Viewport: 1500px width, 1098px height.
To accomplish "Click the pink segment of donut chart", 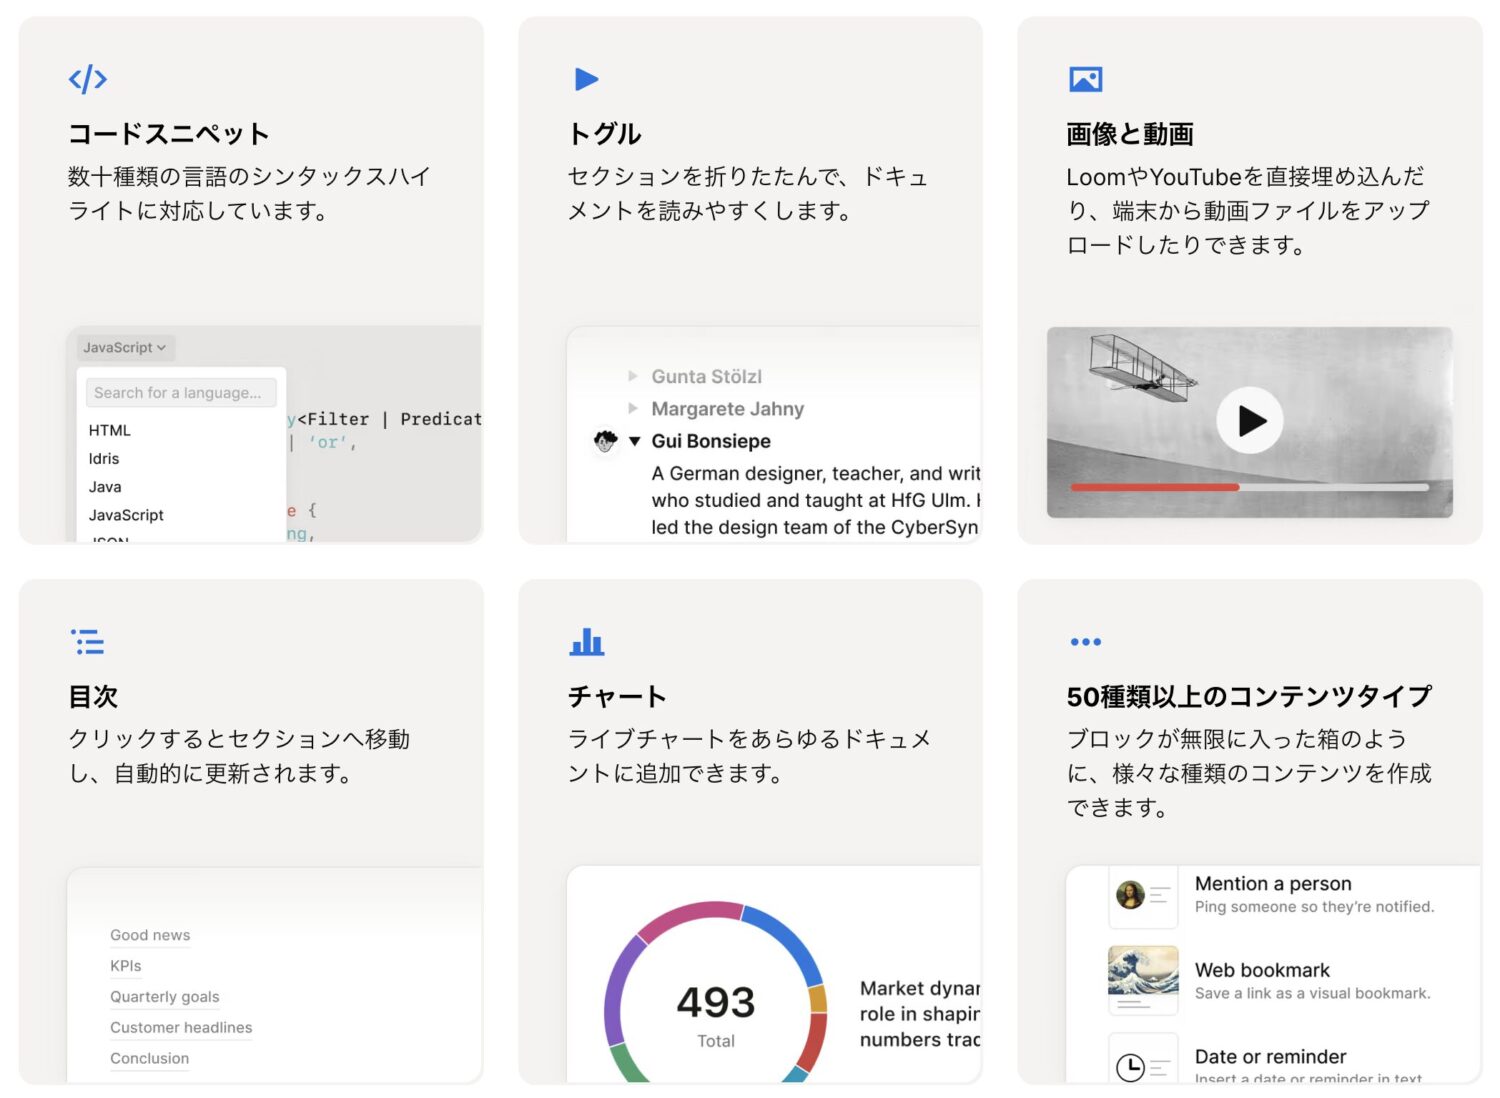I will pos(692,918).
